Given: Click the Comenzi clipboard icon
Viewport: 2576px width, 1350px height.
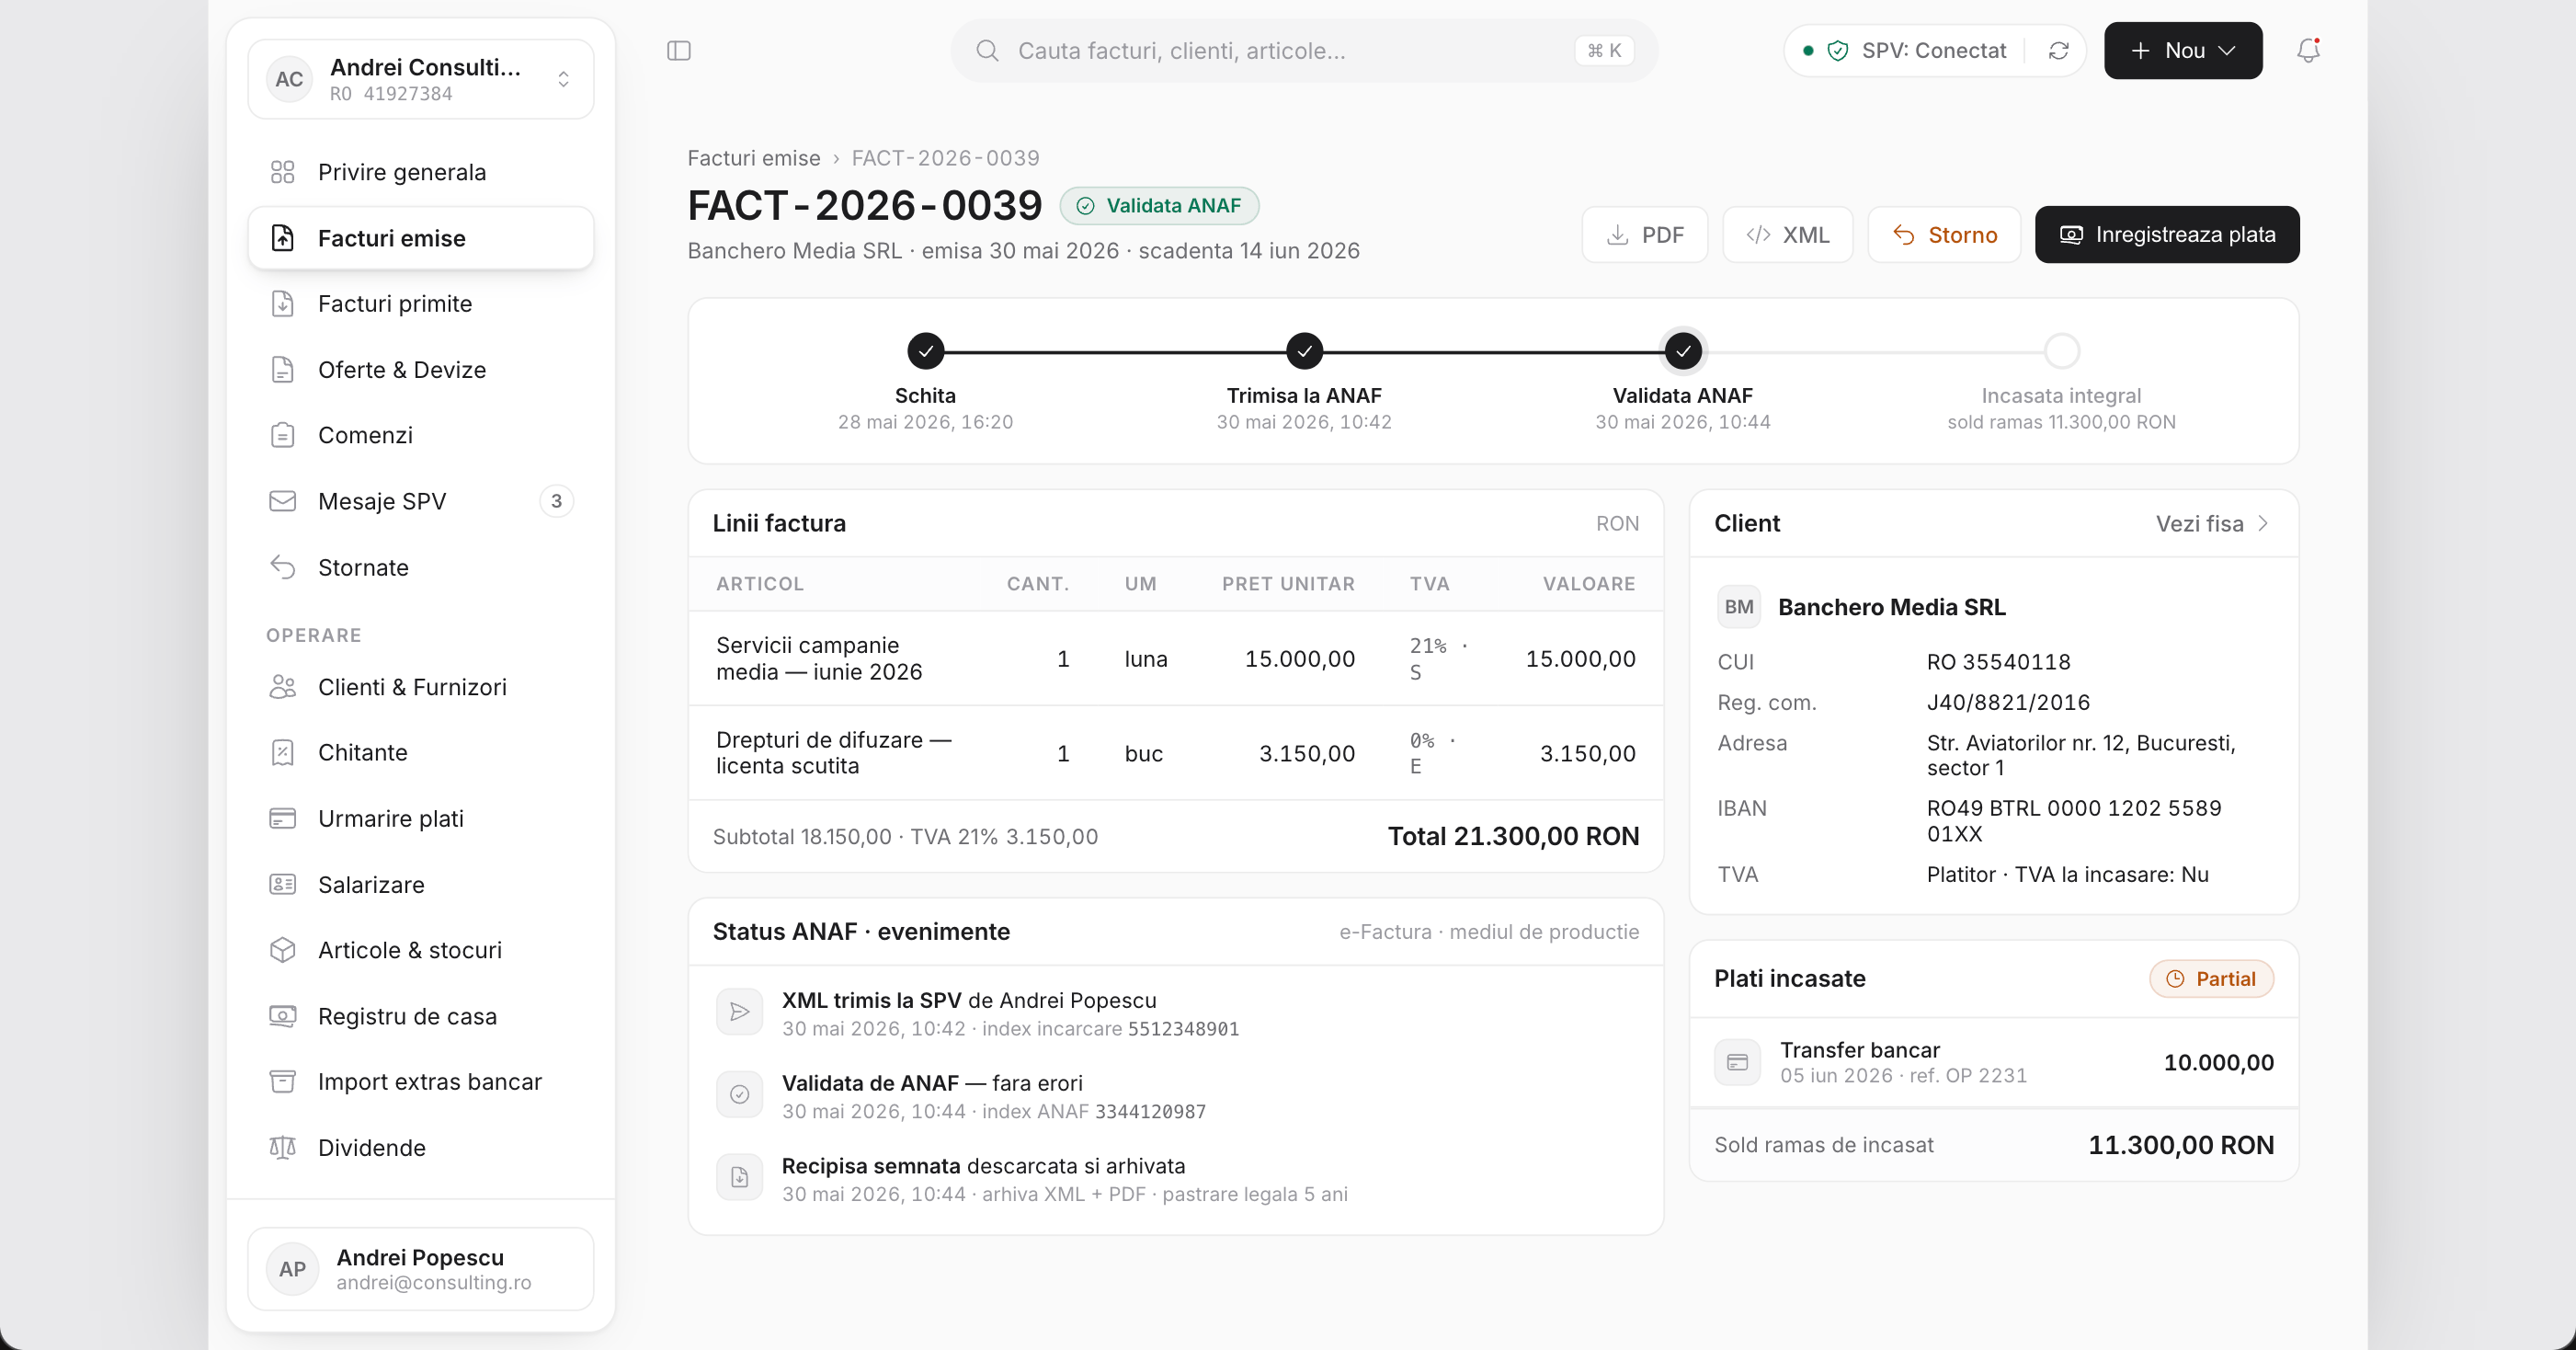Looking at the screenshot, I should coord(283,435).
